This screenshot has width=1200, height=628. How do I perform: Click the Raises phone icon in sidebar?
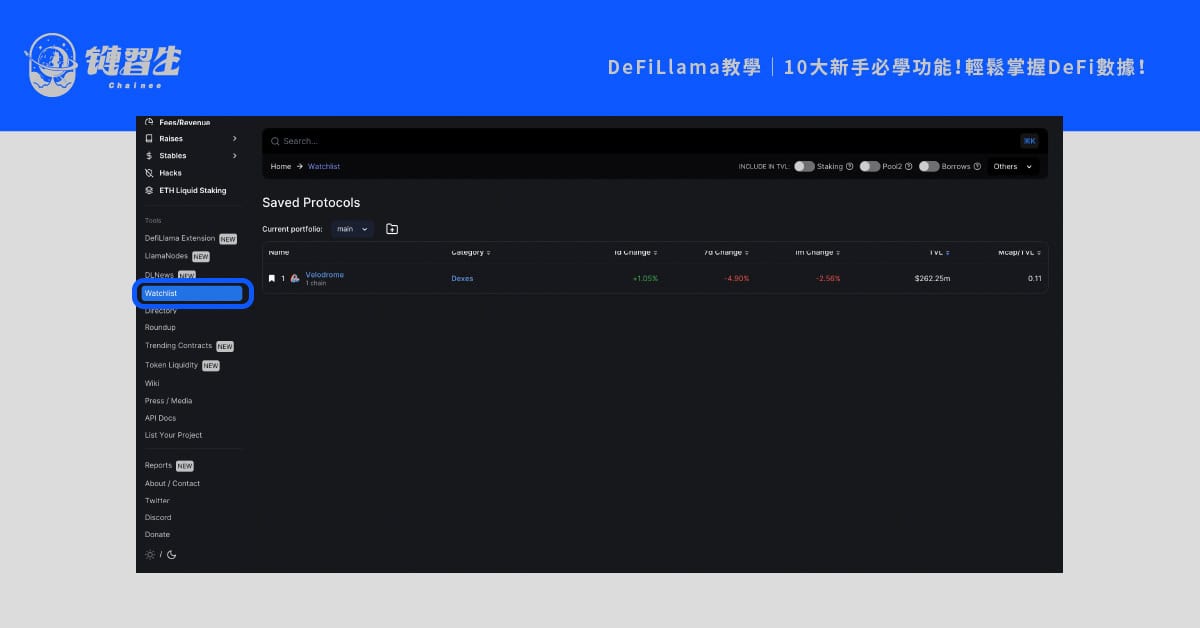(x=149, y=138)
